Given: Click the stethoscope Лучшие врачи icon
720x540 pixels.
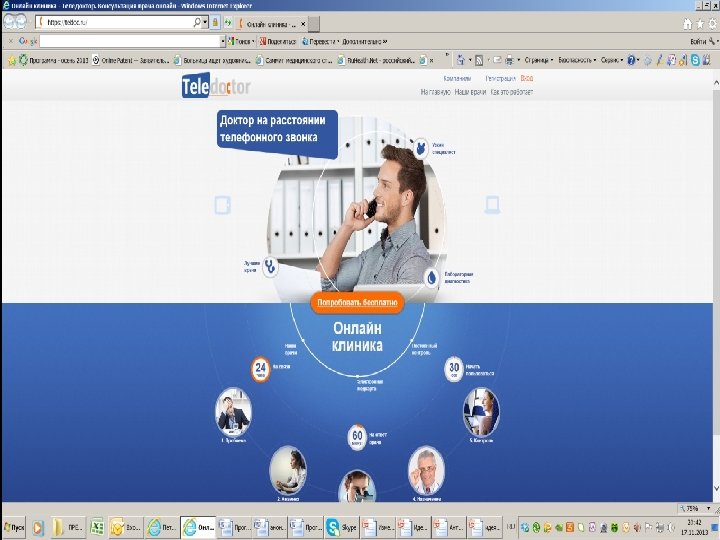Looking at the screenshot, I should click(270, 266).
